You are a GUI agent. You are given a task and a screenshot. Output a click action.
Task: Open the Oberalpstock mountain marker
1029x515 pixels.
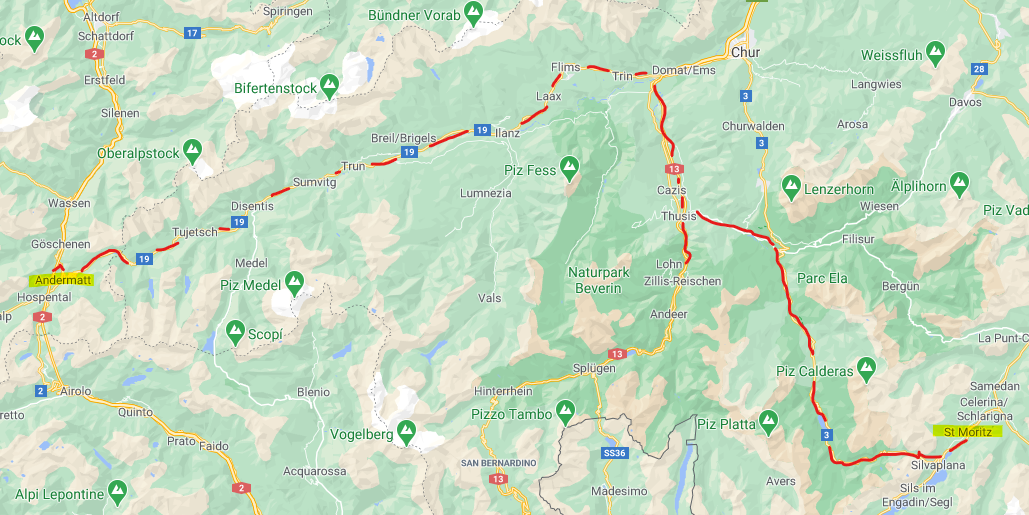click(x=192, y=150)
